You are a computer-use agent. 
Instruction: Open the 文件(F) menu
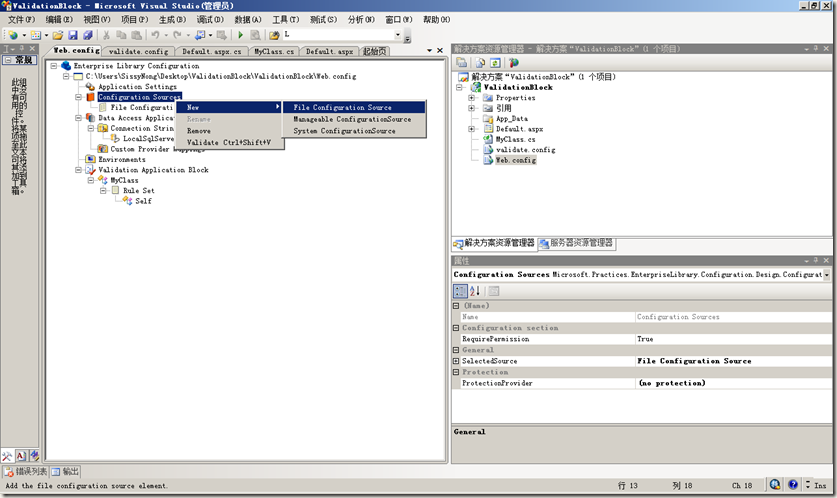click(x=21, y=19)
